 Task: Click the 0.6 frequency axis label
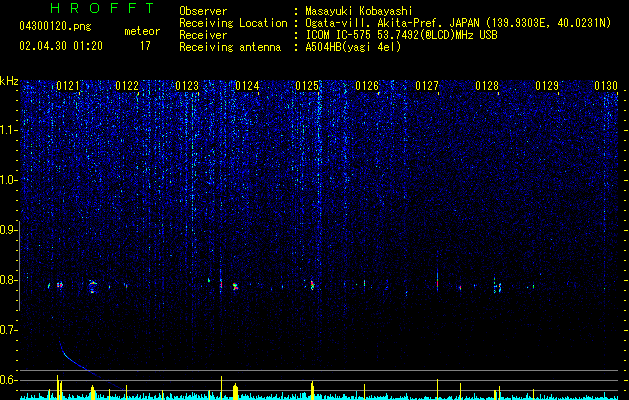(8, 380)
